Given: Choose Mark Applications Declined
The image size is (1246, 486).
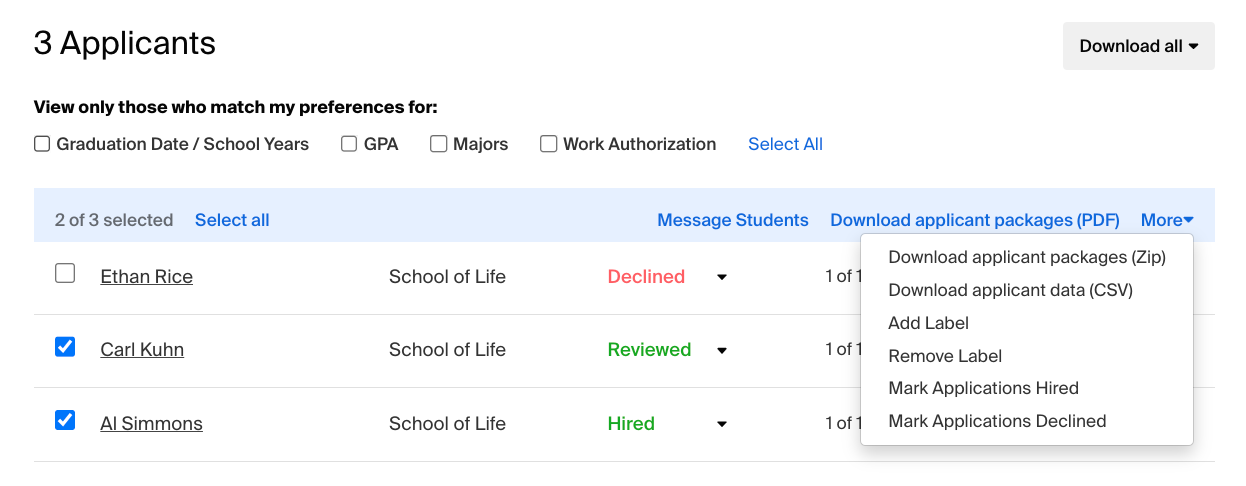Looking at the screenshot, I should tap(997, 421).
